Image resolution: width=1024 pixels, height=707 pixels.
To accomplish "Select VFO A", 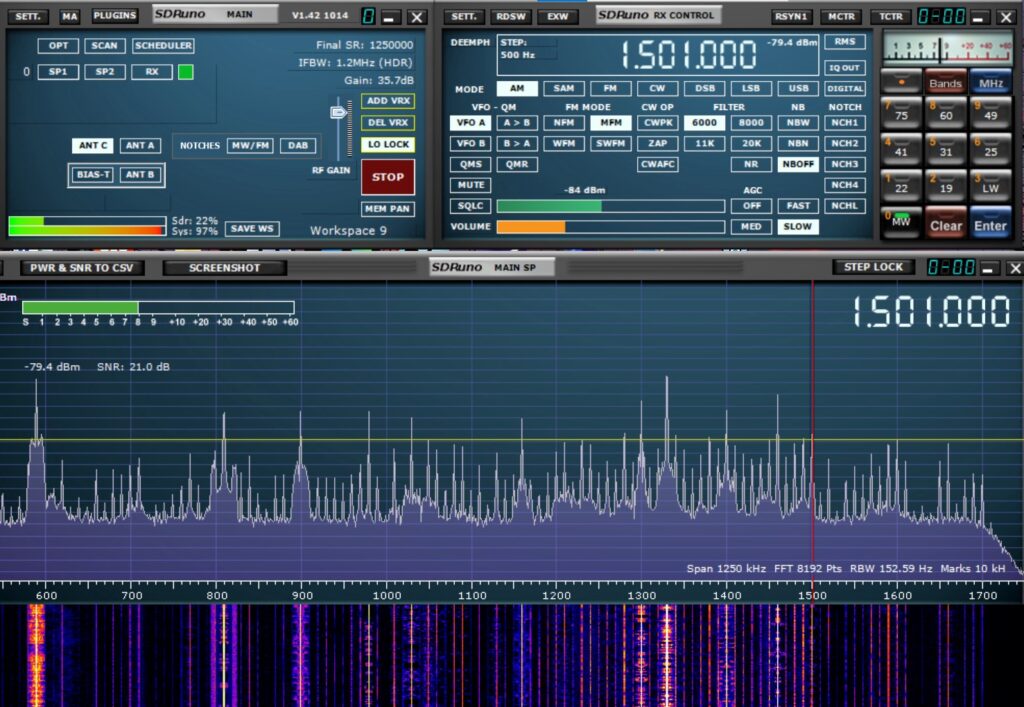I will click(x=470, y=122).
